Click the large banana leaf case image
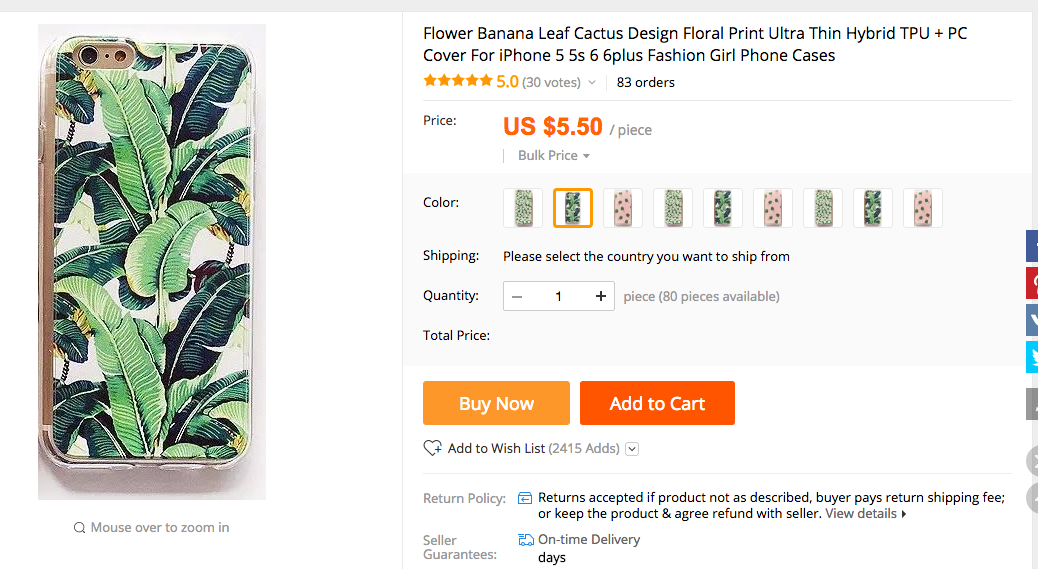Viewport: 1038px width, 569px height. tap(152, 262)
